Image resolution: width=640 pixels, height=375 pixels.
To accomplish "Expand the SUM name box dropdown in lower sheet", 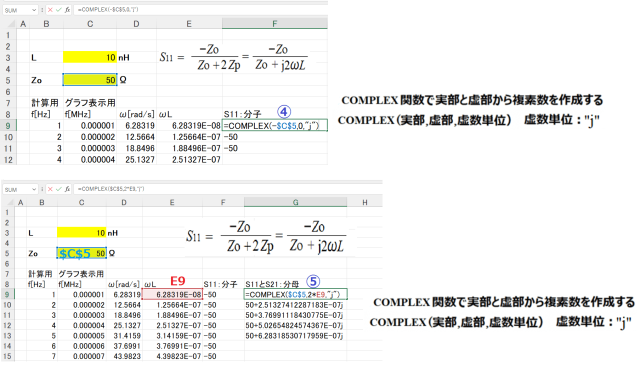I will pyautogui.click(x=33, y=189).
